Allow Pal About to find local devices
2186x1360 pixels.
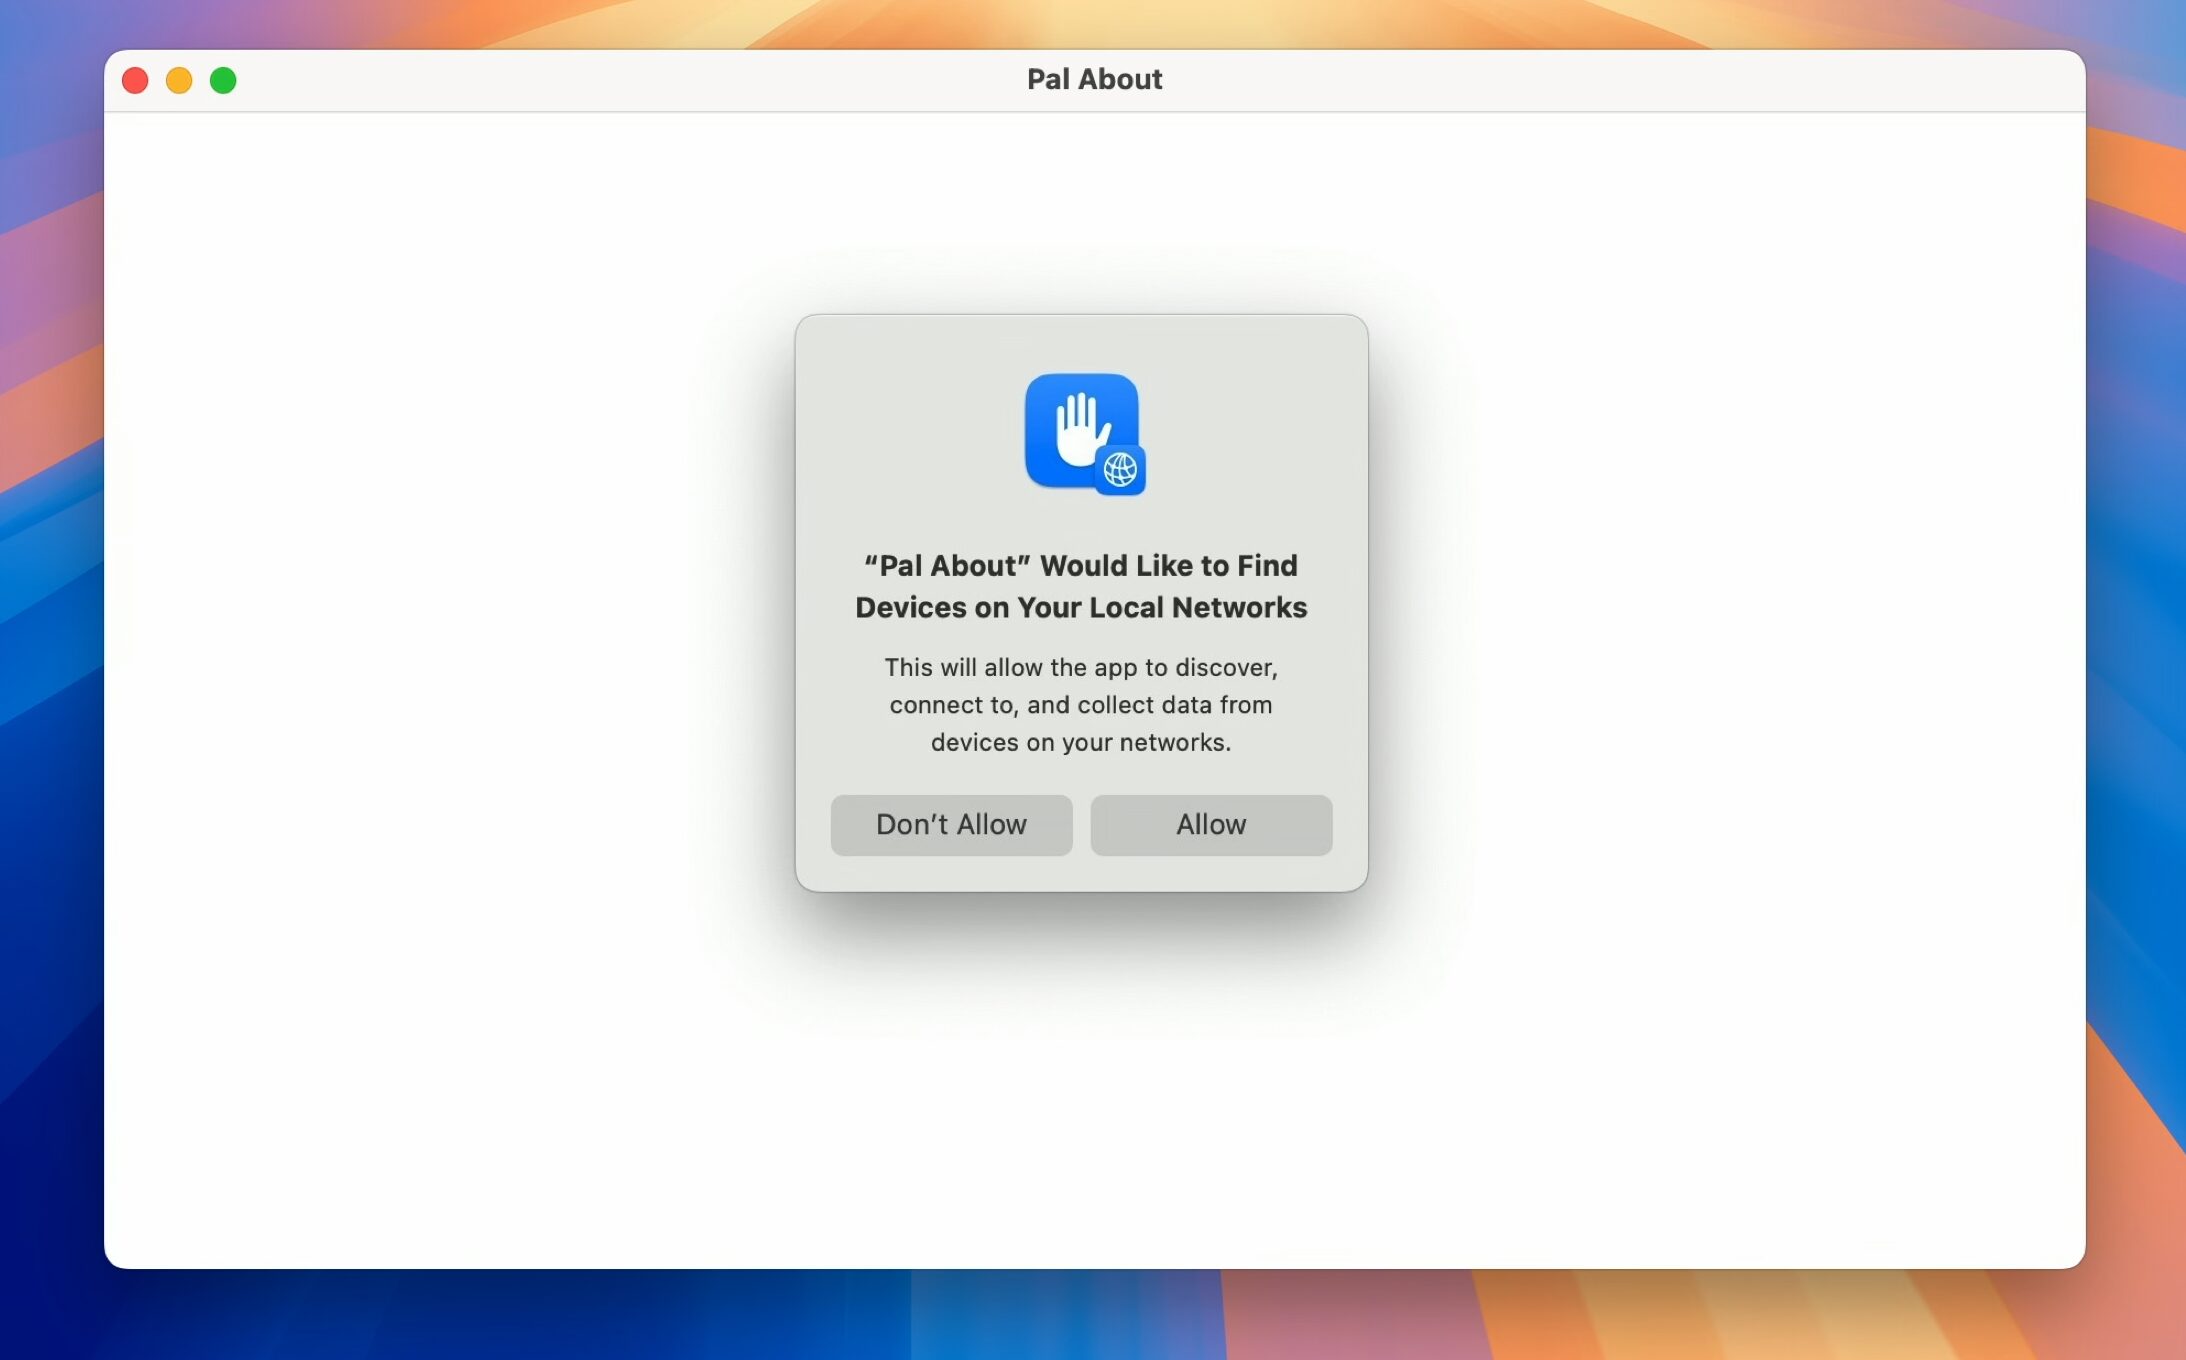1211,825
